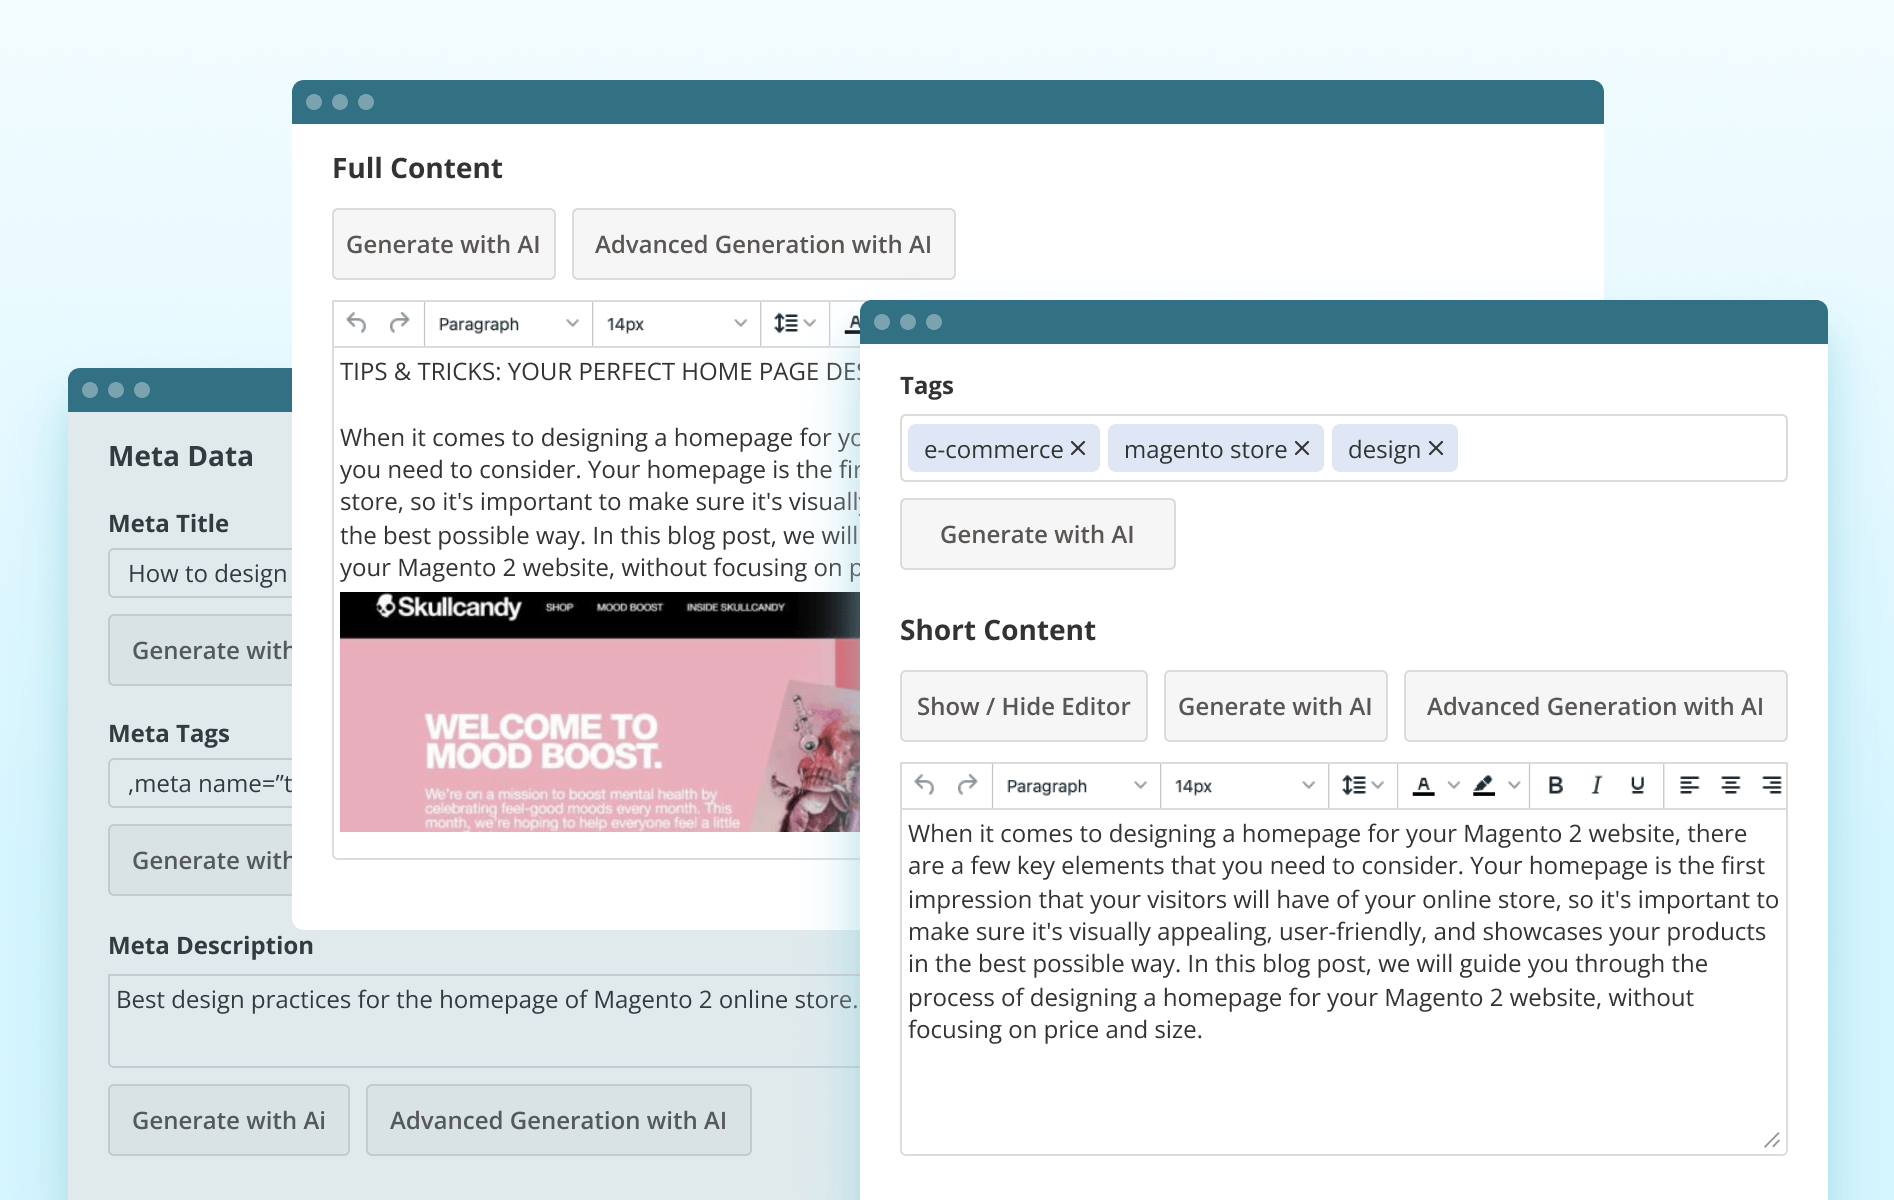Remove the e-commerce tag
This screenshot has width=1894, height=1200.
pos(1078,448)
